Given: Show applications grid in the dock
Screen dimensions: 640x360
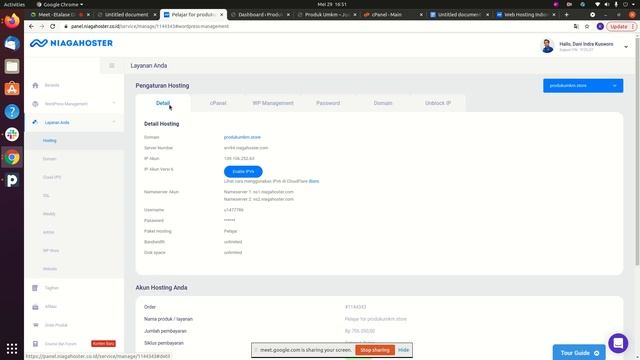Looking at the screenshot, I should click(12, 348).
